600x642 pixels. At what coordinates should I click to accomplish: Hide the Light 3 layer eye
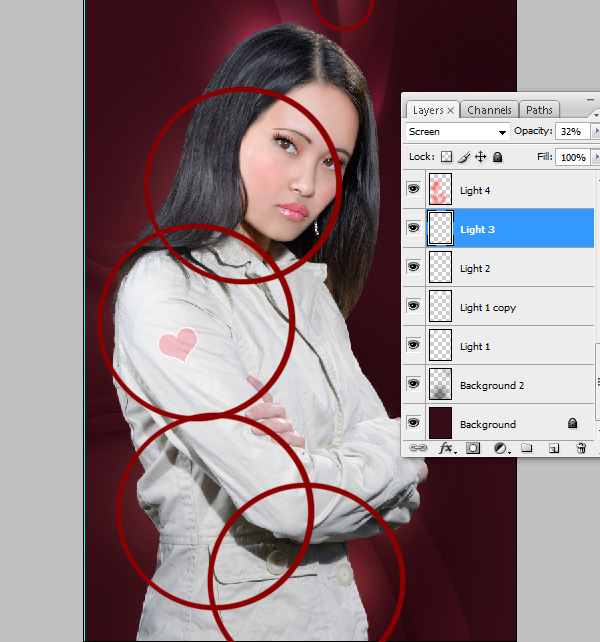pyautogui.click(x=413, y=228)
